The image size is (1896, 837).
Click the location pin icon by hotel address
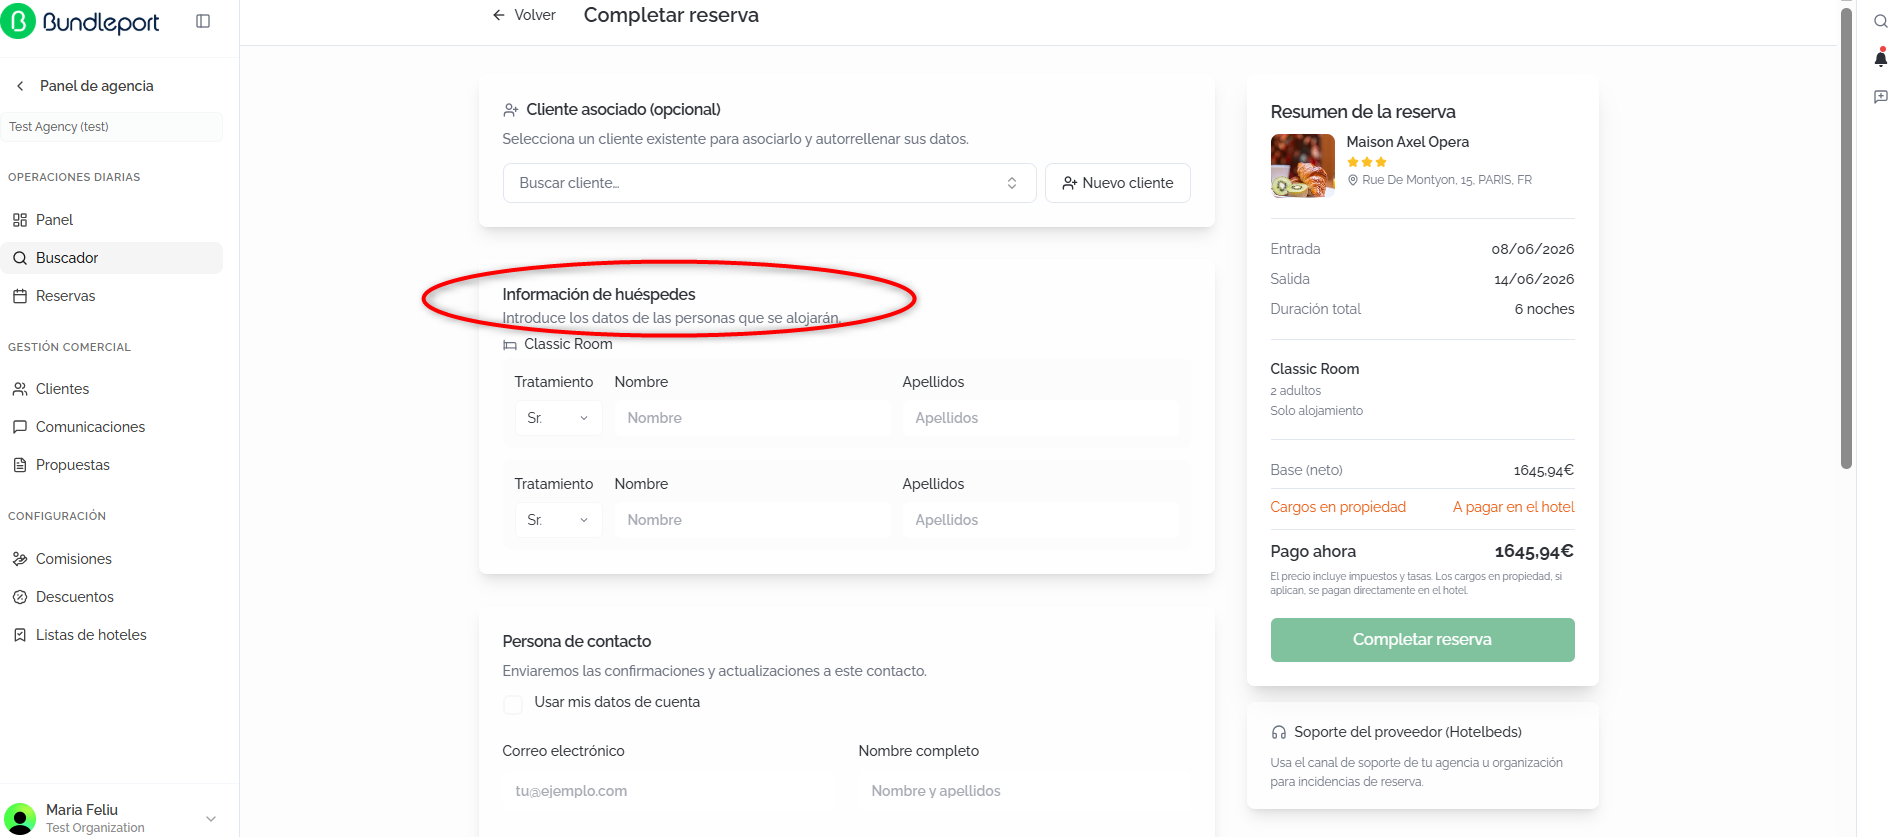pos(1353,180)
